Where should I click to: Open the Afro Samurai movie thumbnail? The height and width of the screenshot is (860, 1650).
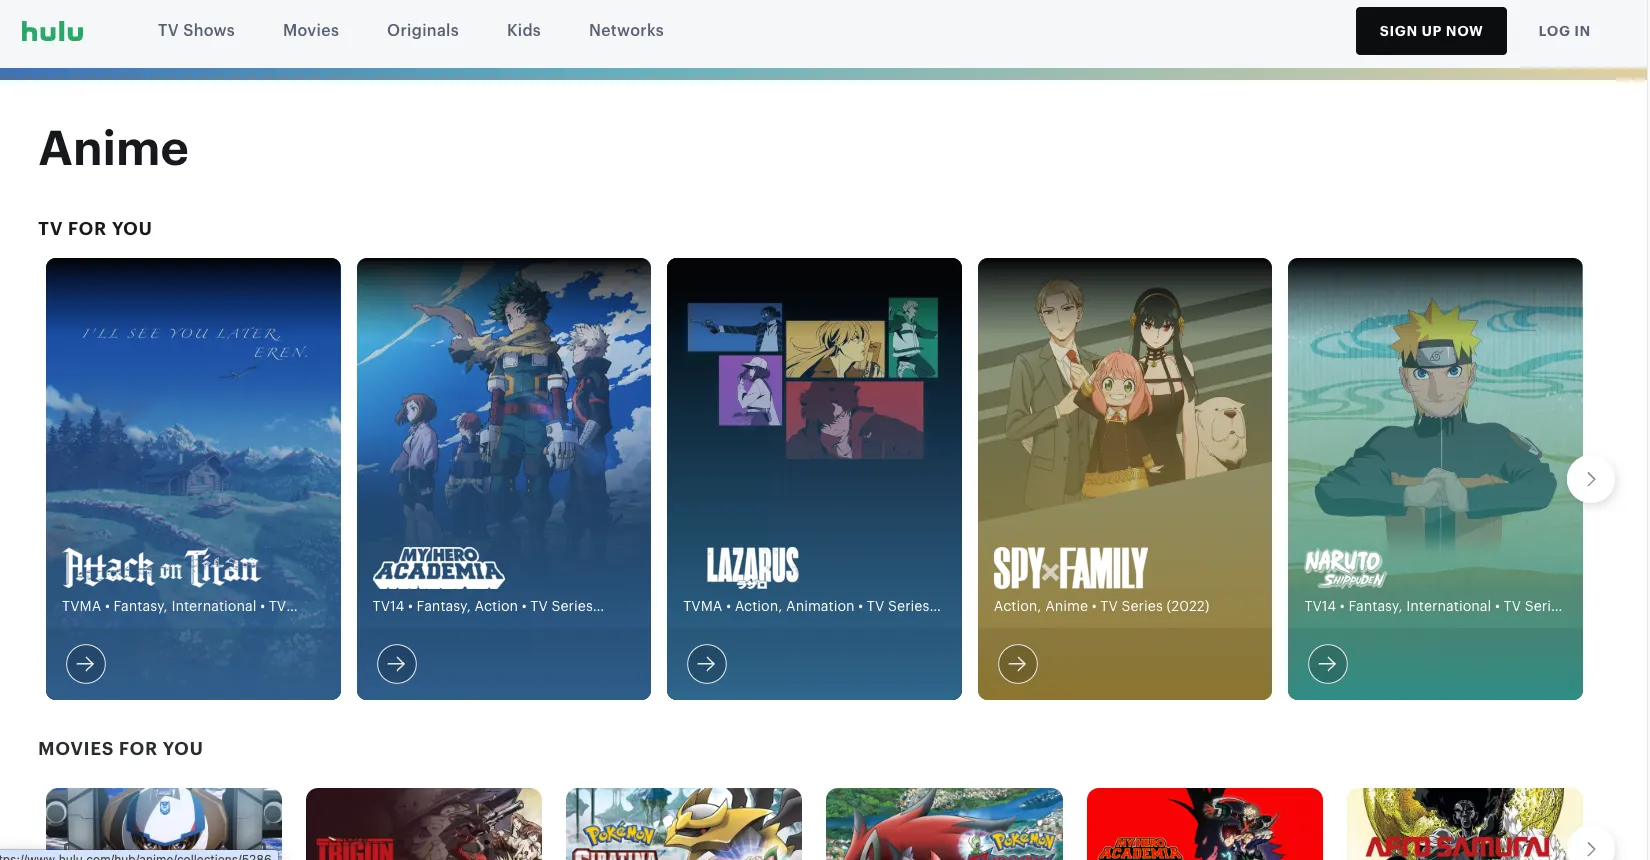(x=1464, y=824)
